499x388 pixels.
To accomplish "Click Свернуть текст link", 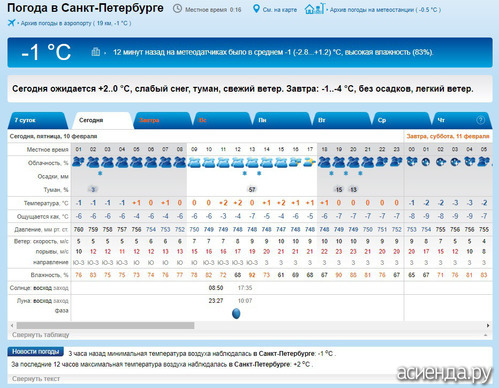I will (36, 379).
